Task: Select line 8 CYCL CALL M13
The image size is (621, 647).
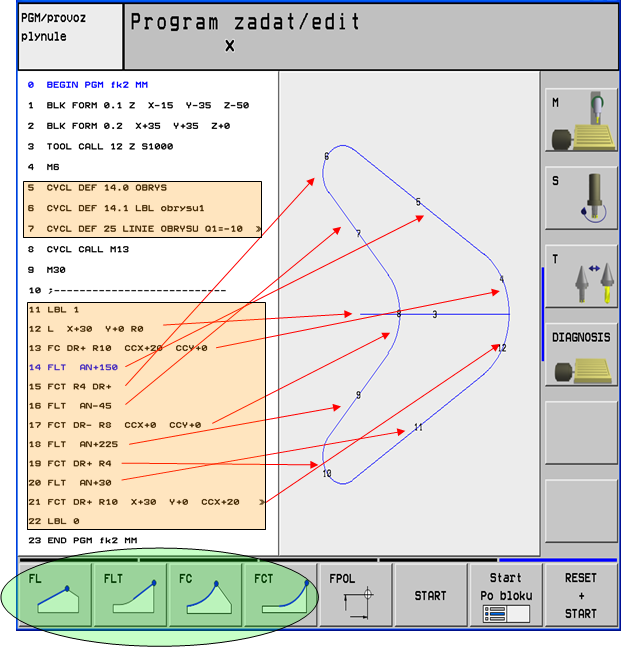Action: click(x=78, y=249)
